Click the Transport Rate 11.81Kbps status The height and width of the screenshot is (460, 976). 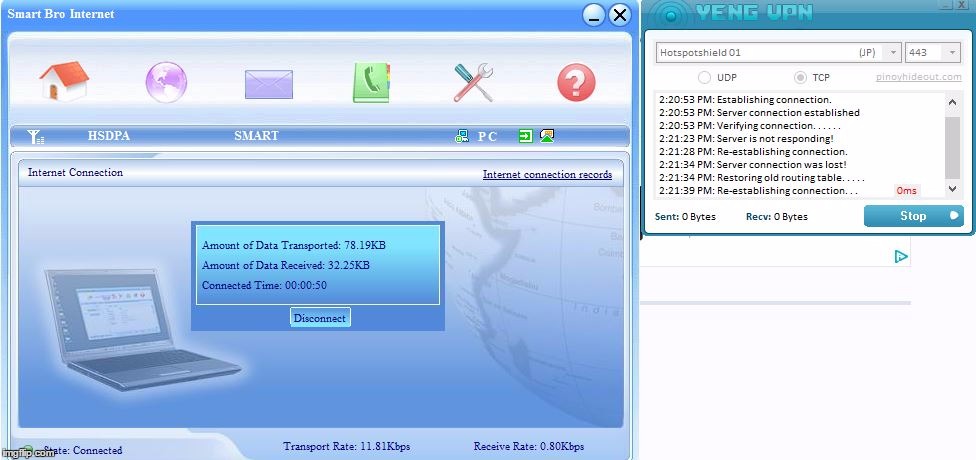click(x=347, y=446)
